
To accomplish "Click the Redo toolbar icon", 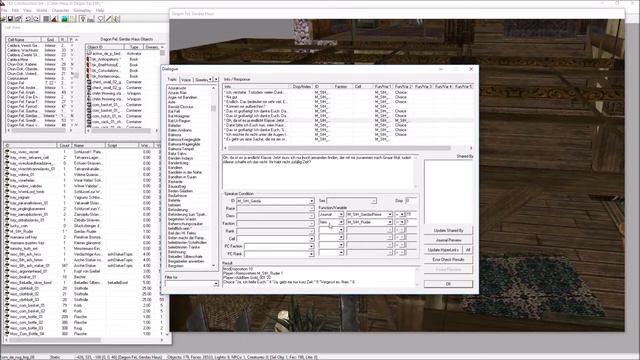I will click(x=36, y=19).
